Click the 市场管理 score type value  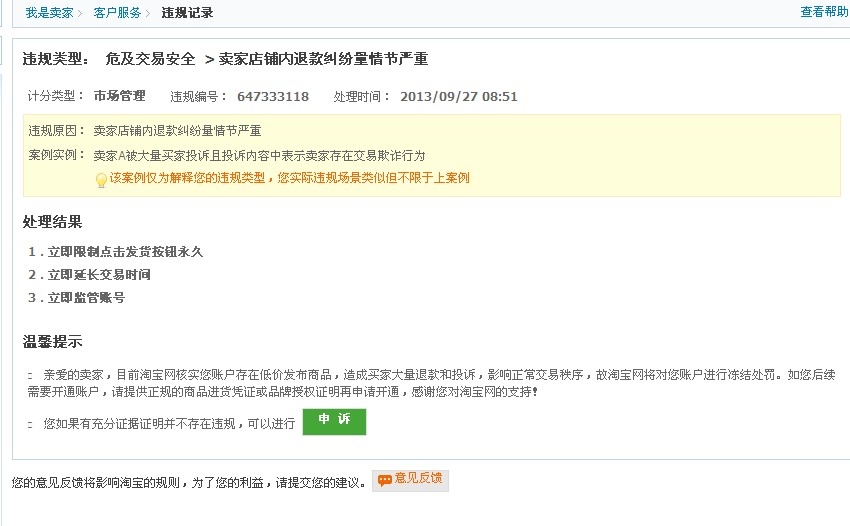119,96
